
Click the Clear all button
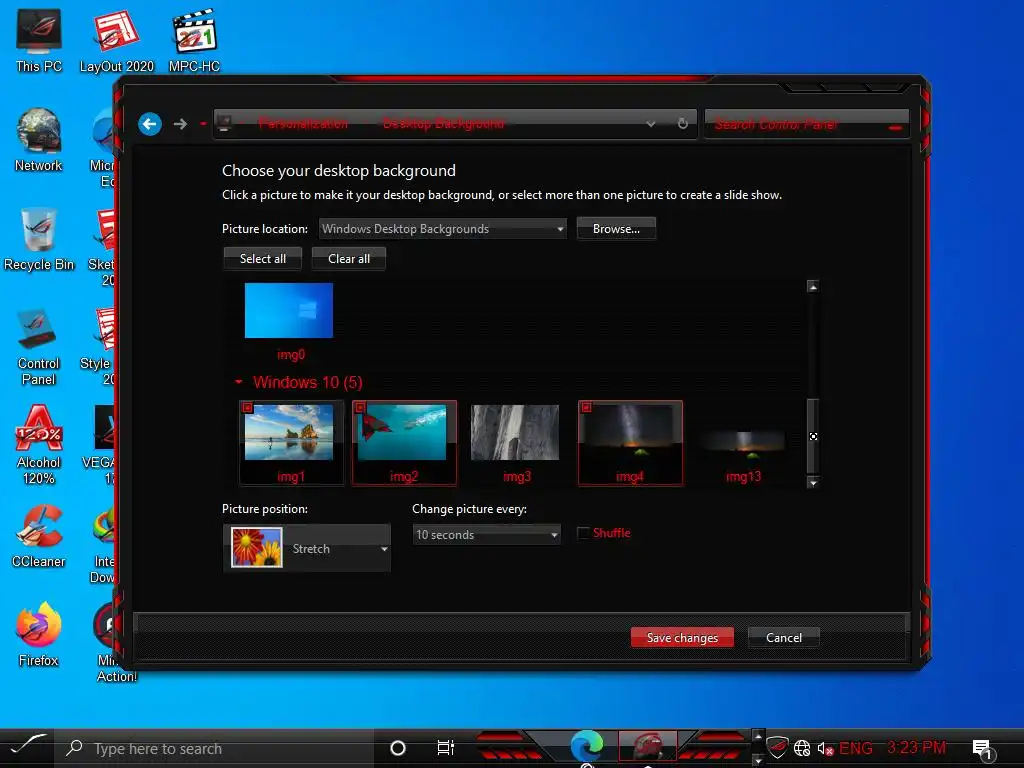click(x=349, y=259)
